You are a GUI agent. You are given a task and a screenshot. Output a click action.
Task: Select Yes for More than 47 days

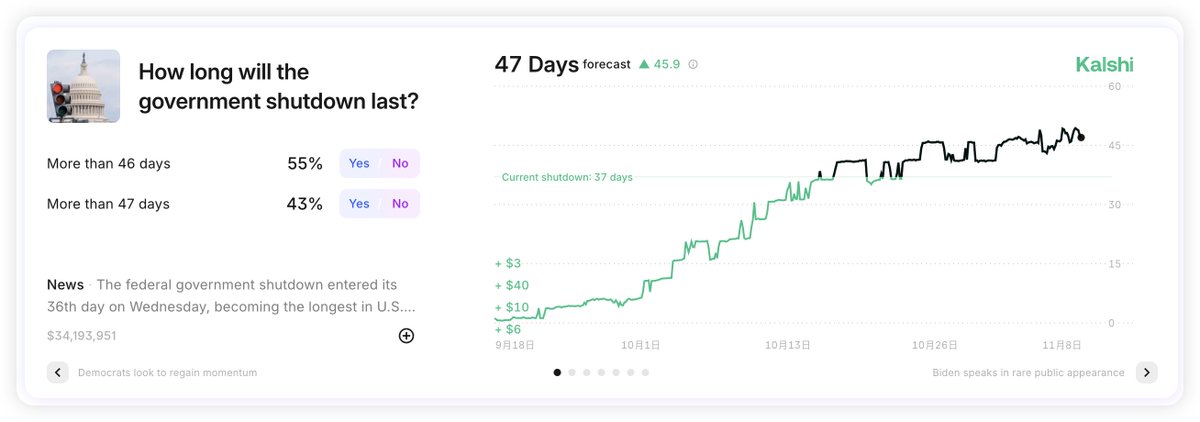[x=359, y=204]
